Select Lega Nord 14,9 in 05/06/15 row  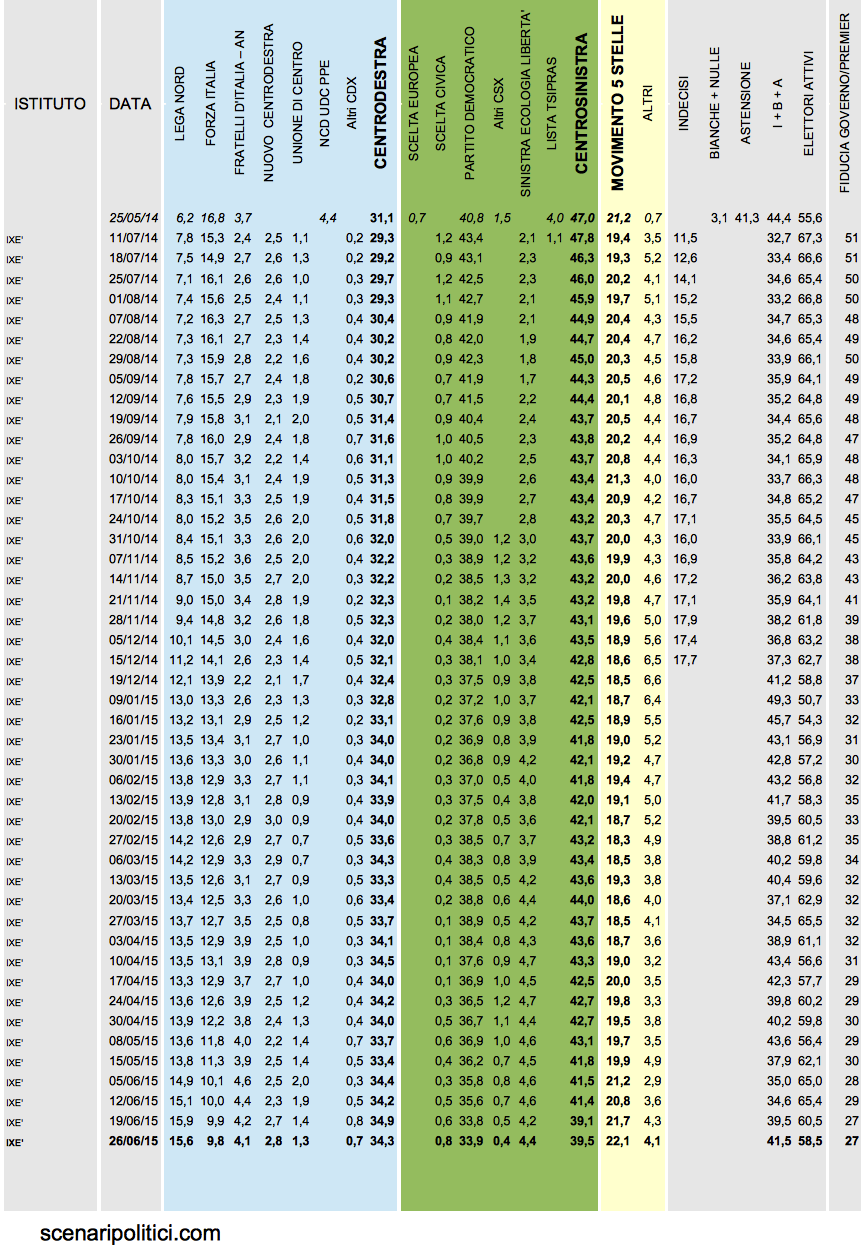pos(183,1080)
